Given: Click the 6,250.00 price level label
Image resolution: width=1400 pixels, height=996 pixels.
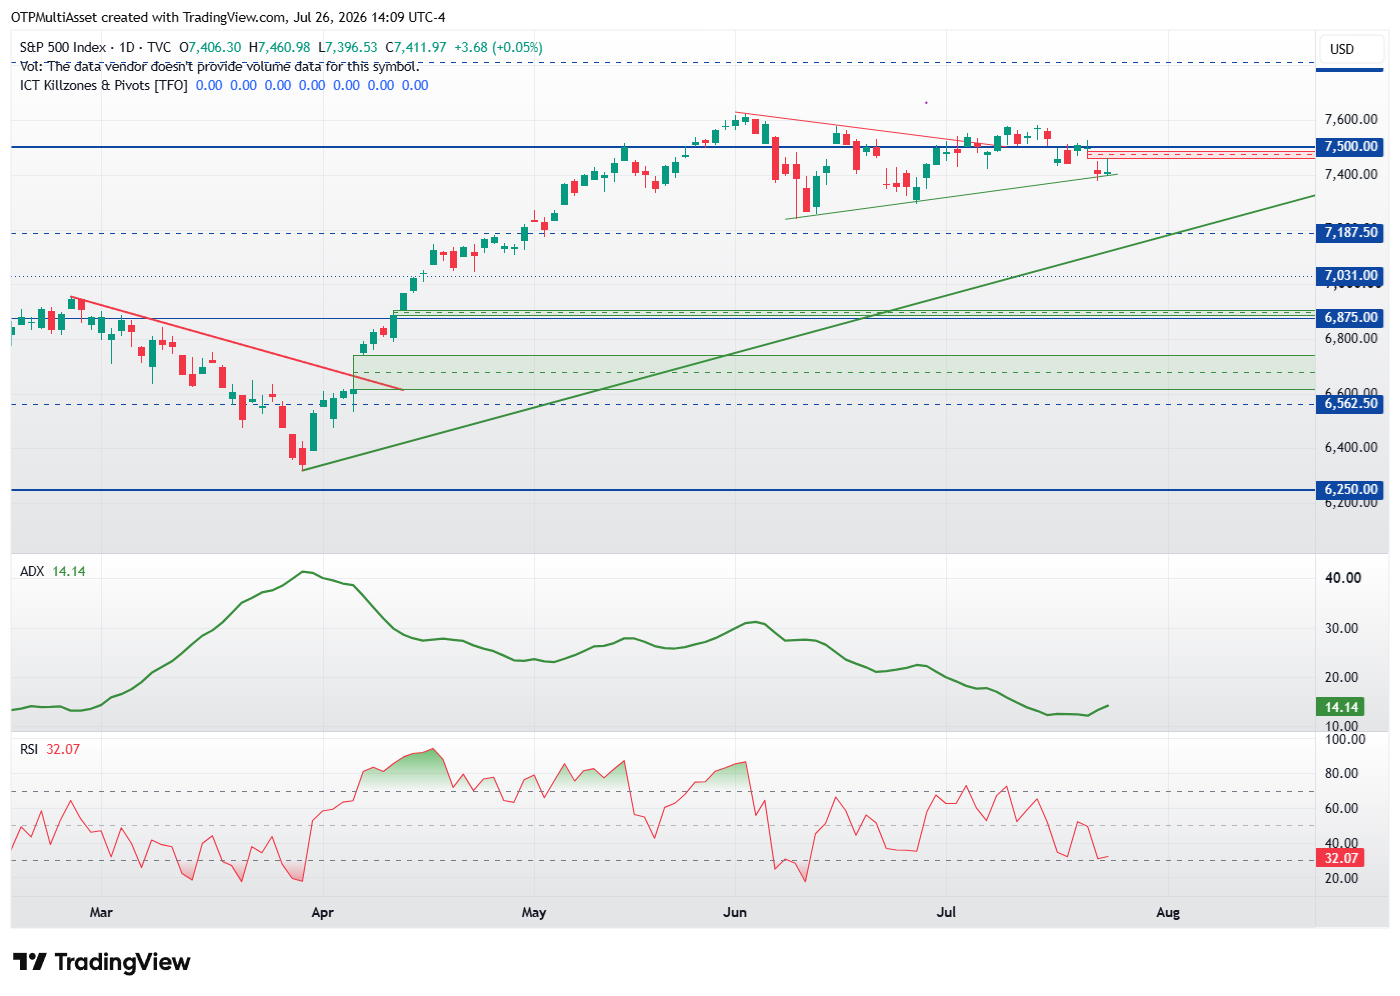Looking at the screenshot, I should coord(1351,489).
